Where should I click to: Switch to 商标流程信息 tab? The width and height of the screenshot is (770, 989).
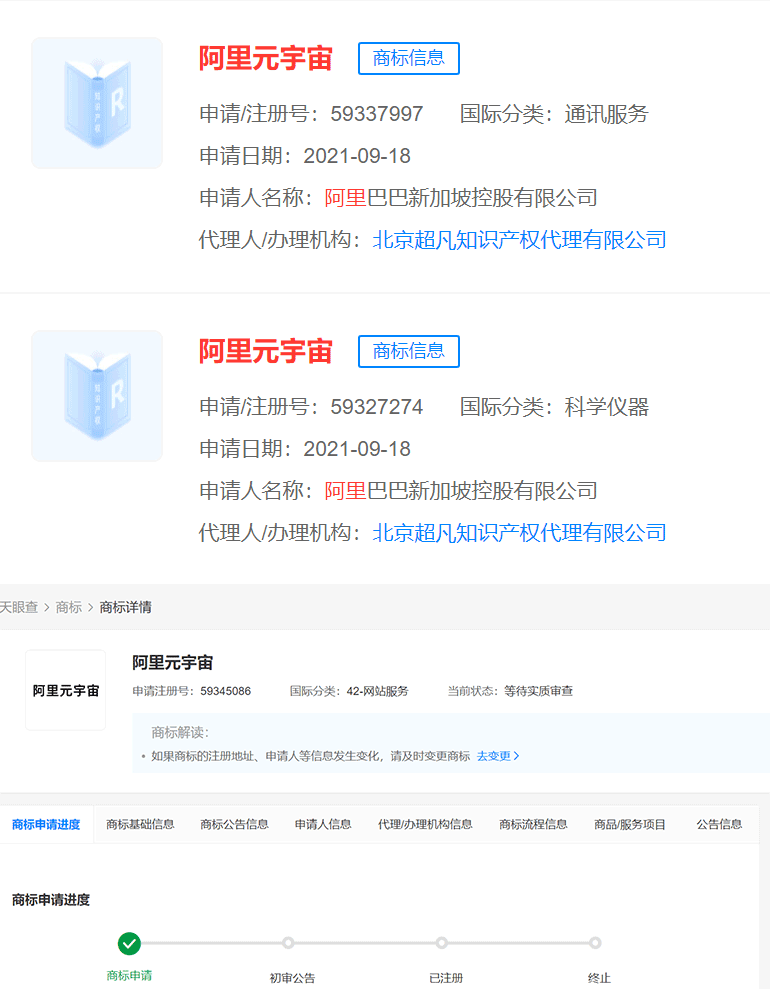pyautogui.click(x=534, y=824)
